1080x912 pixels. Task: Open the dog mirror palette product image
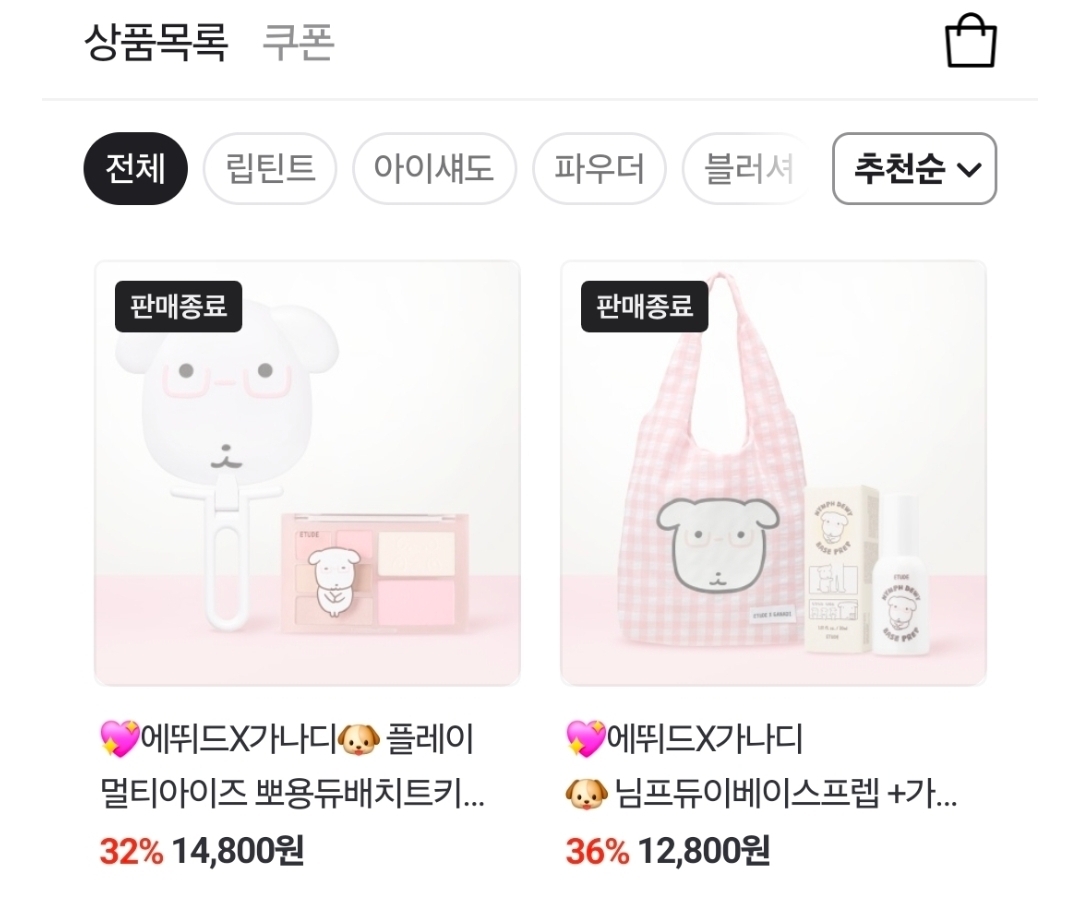307,473
